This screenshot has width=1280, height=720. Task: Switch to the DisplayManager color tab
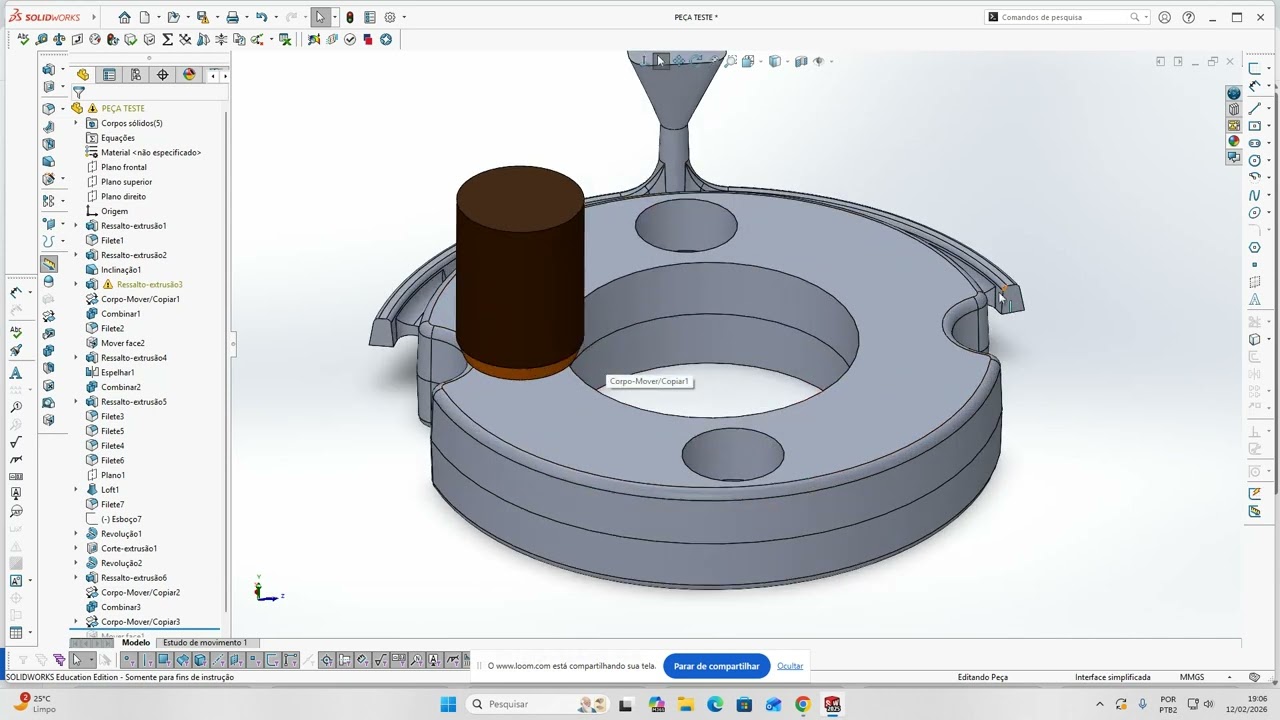tap(189, 75)
